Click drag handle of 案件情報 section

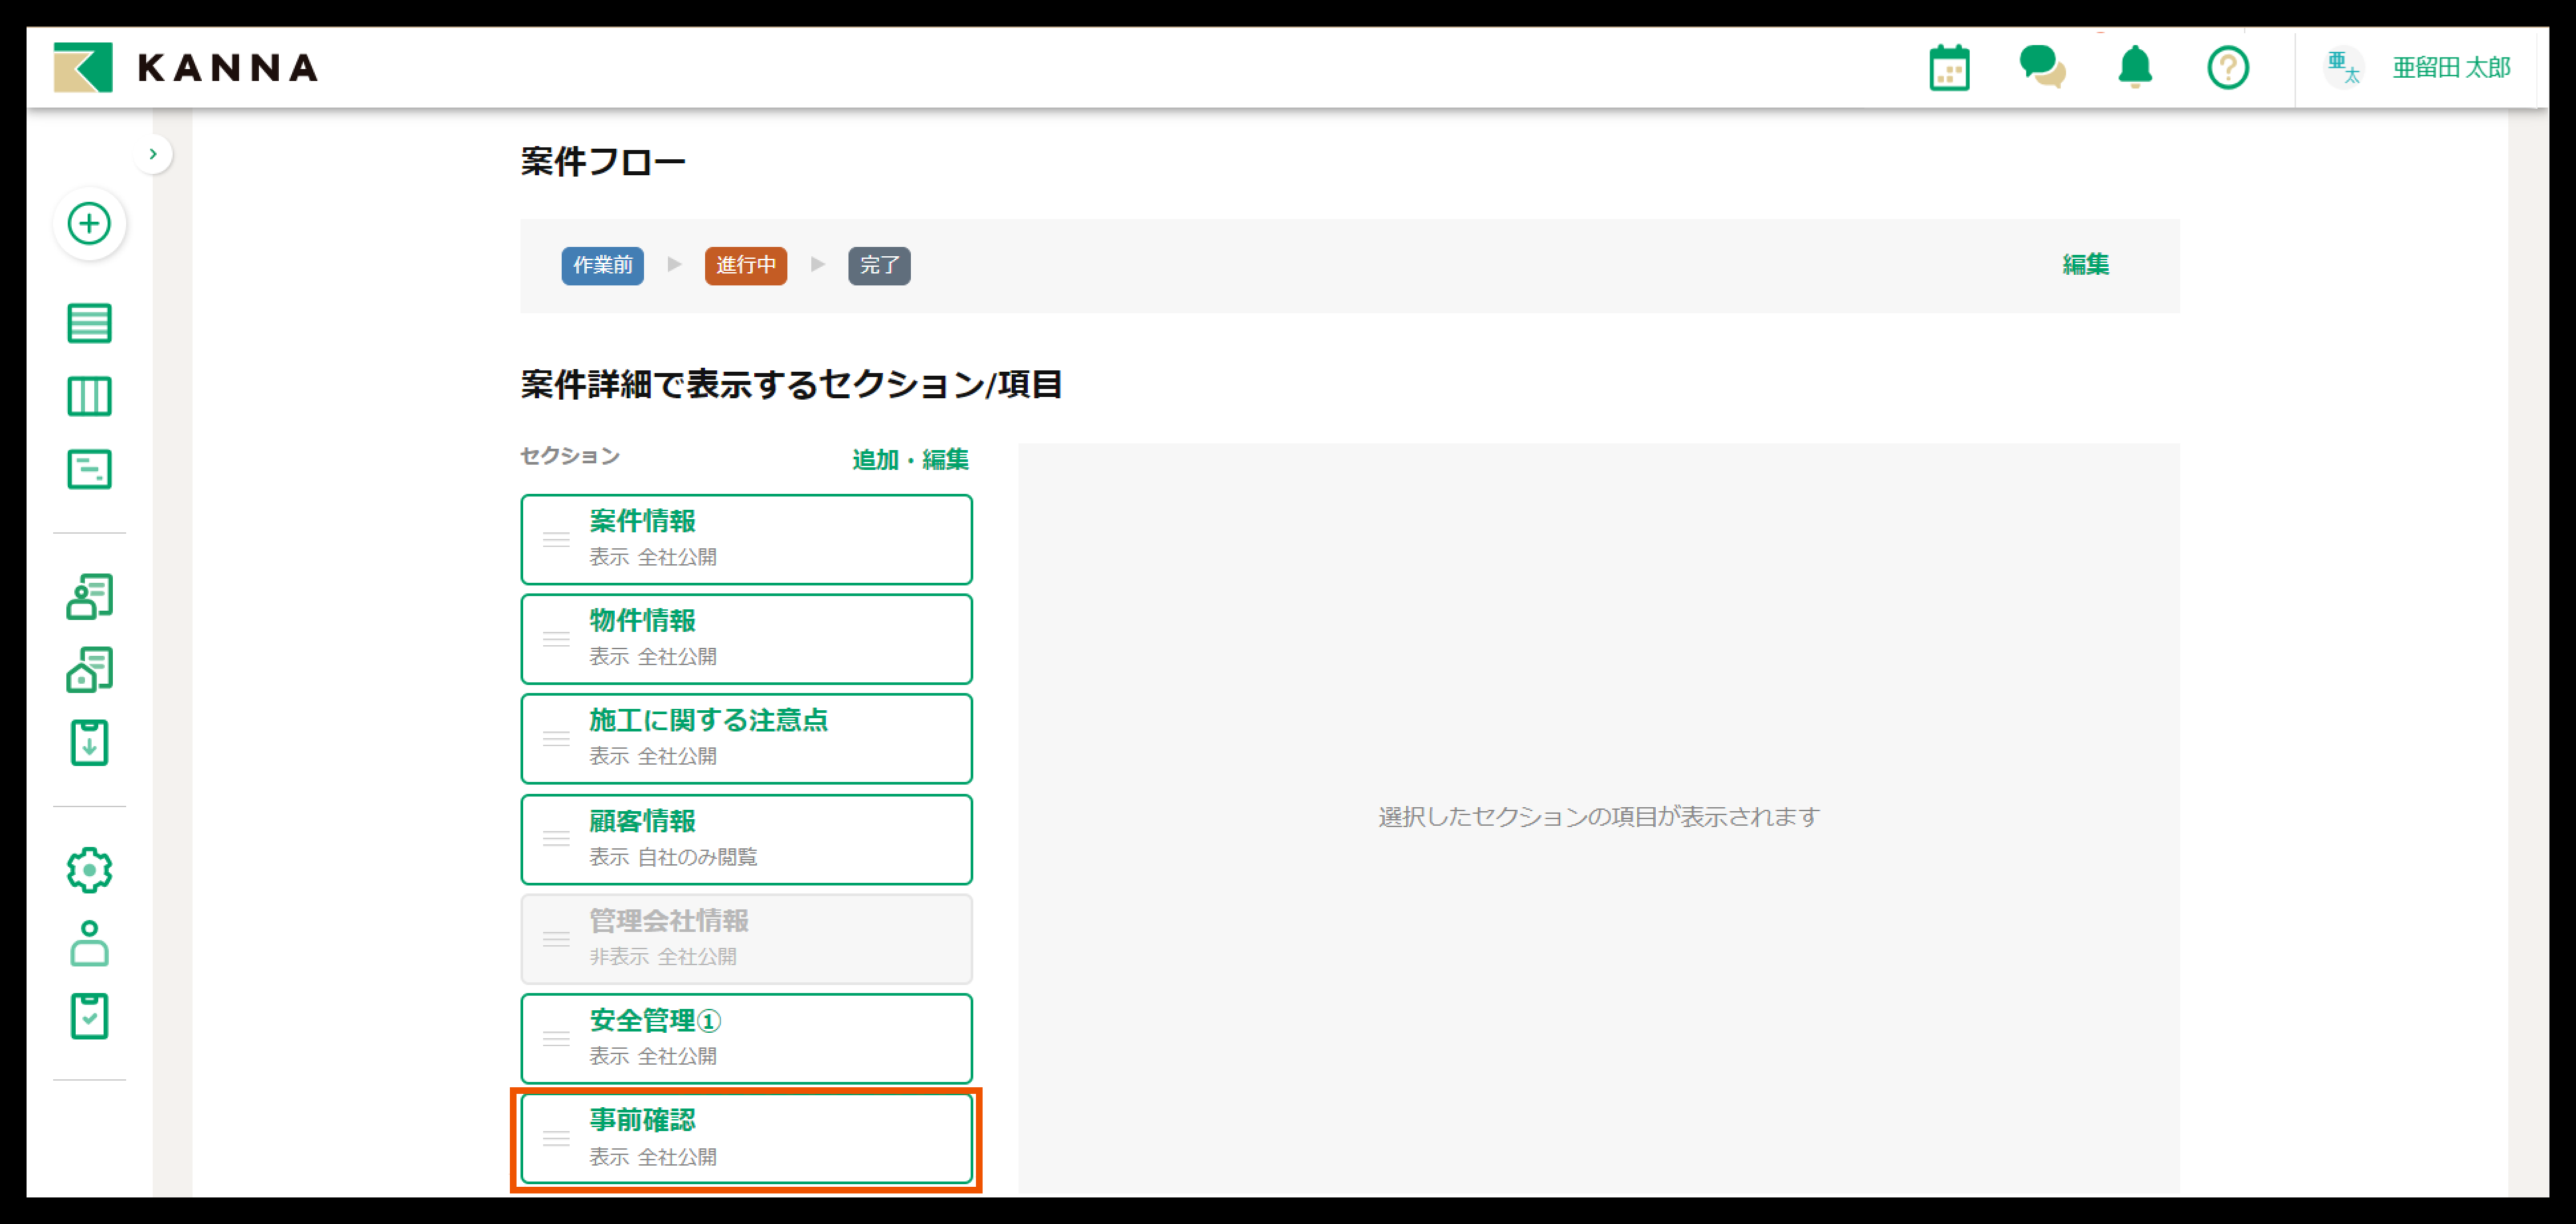click(556, 539)
